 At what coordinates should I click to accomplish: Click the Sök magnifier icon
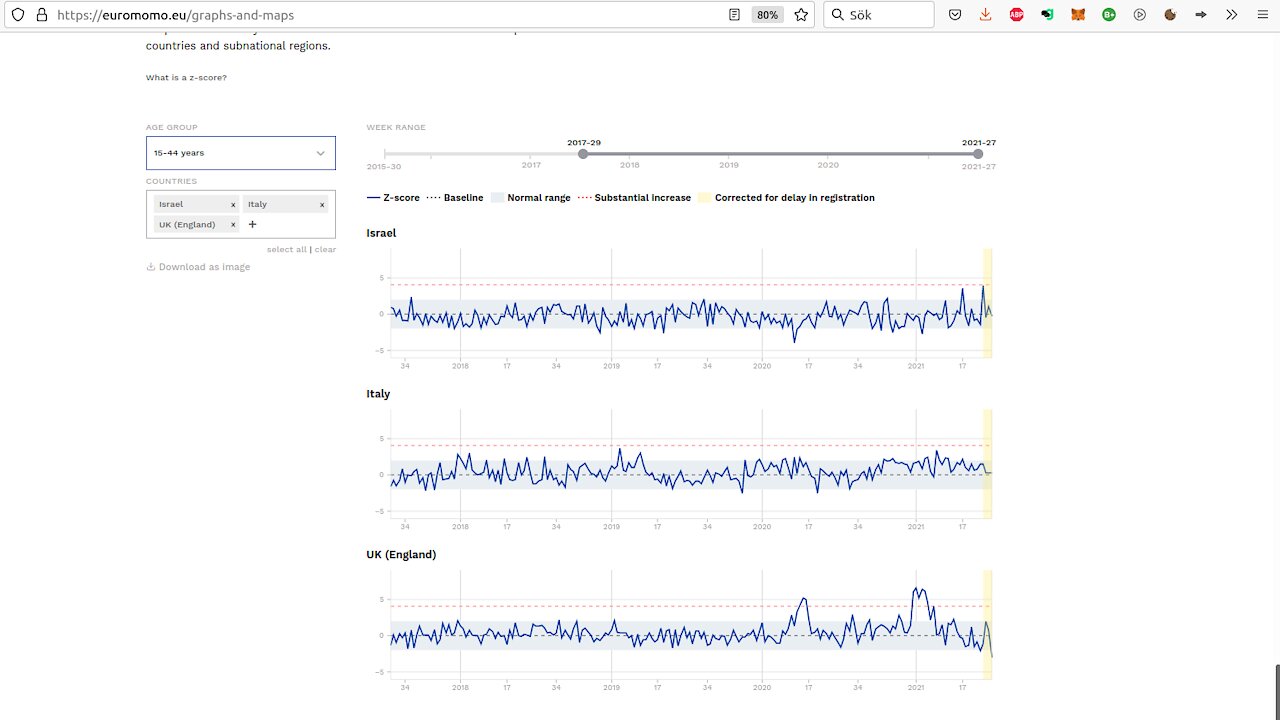point(837,15)
